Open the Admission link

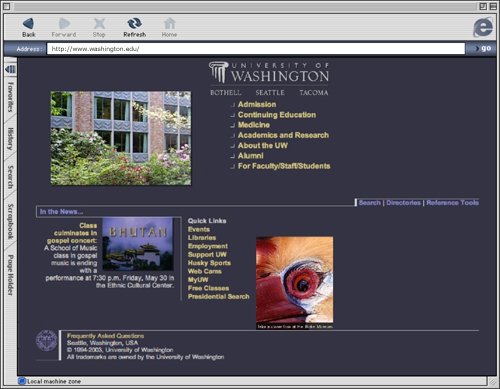tap(257, 104)
